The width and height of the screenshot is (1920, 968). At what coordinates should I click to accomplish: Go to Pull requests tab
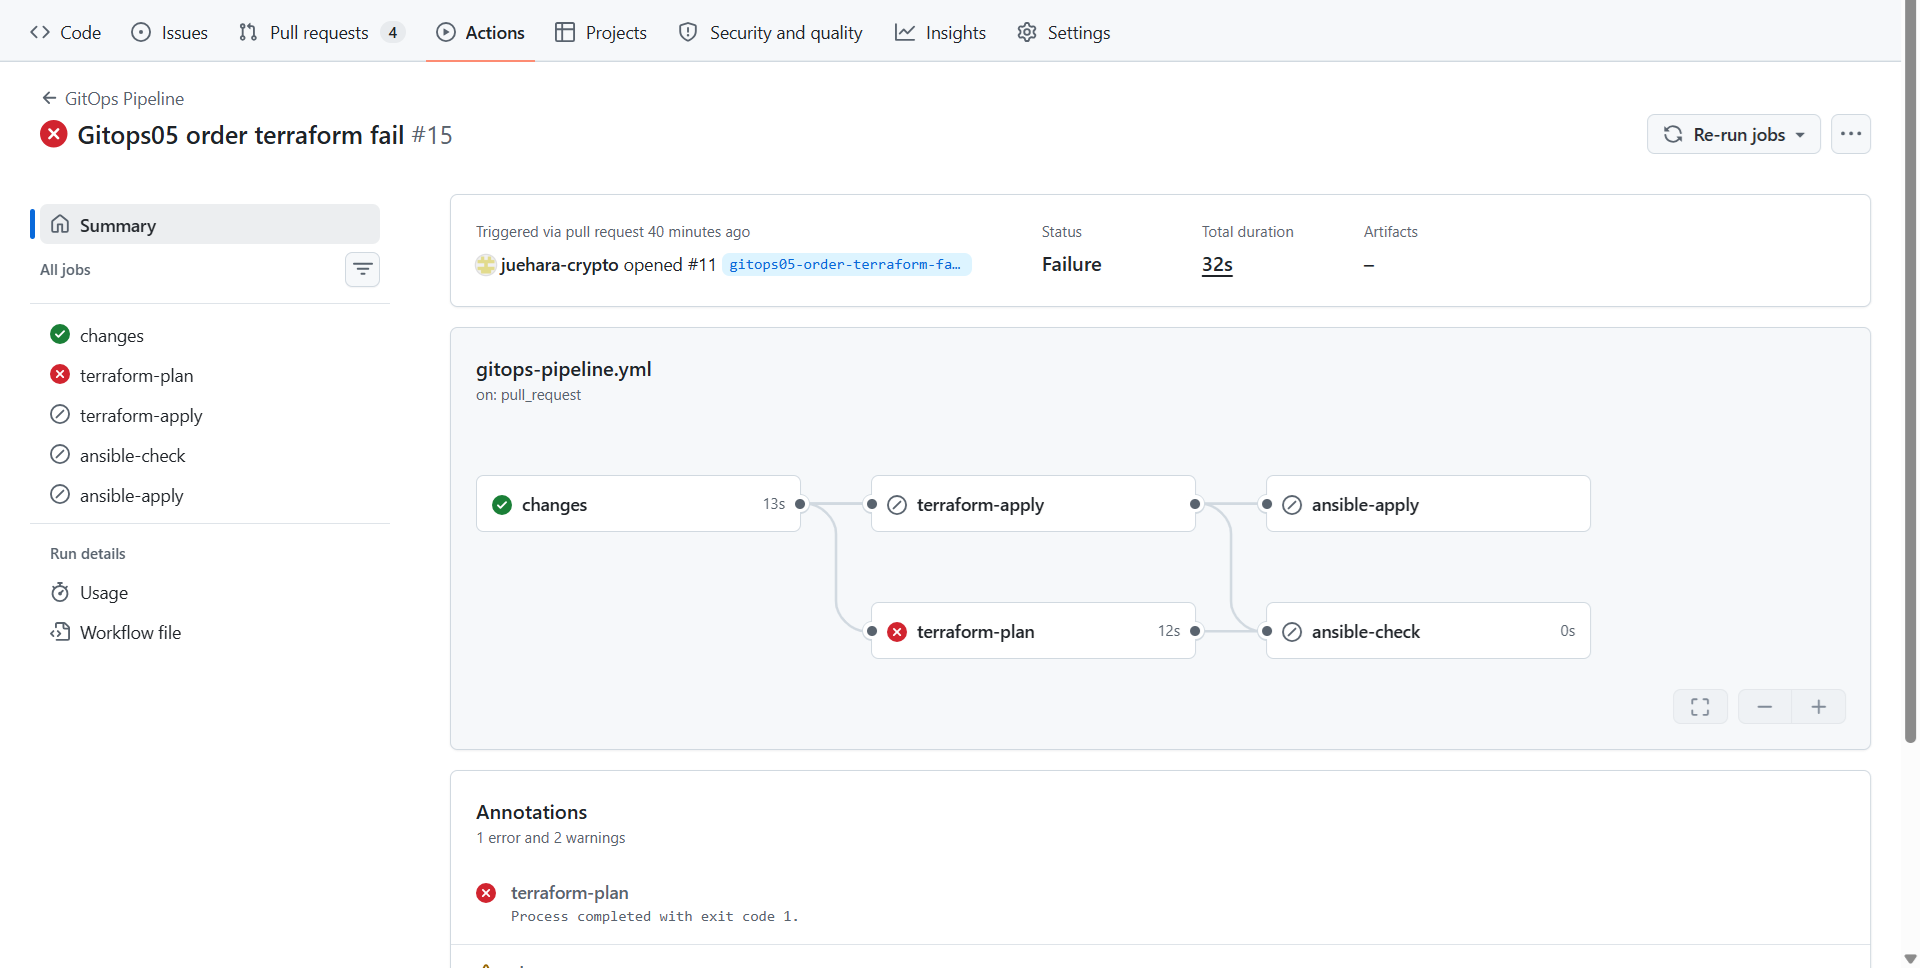321,33
